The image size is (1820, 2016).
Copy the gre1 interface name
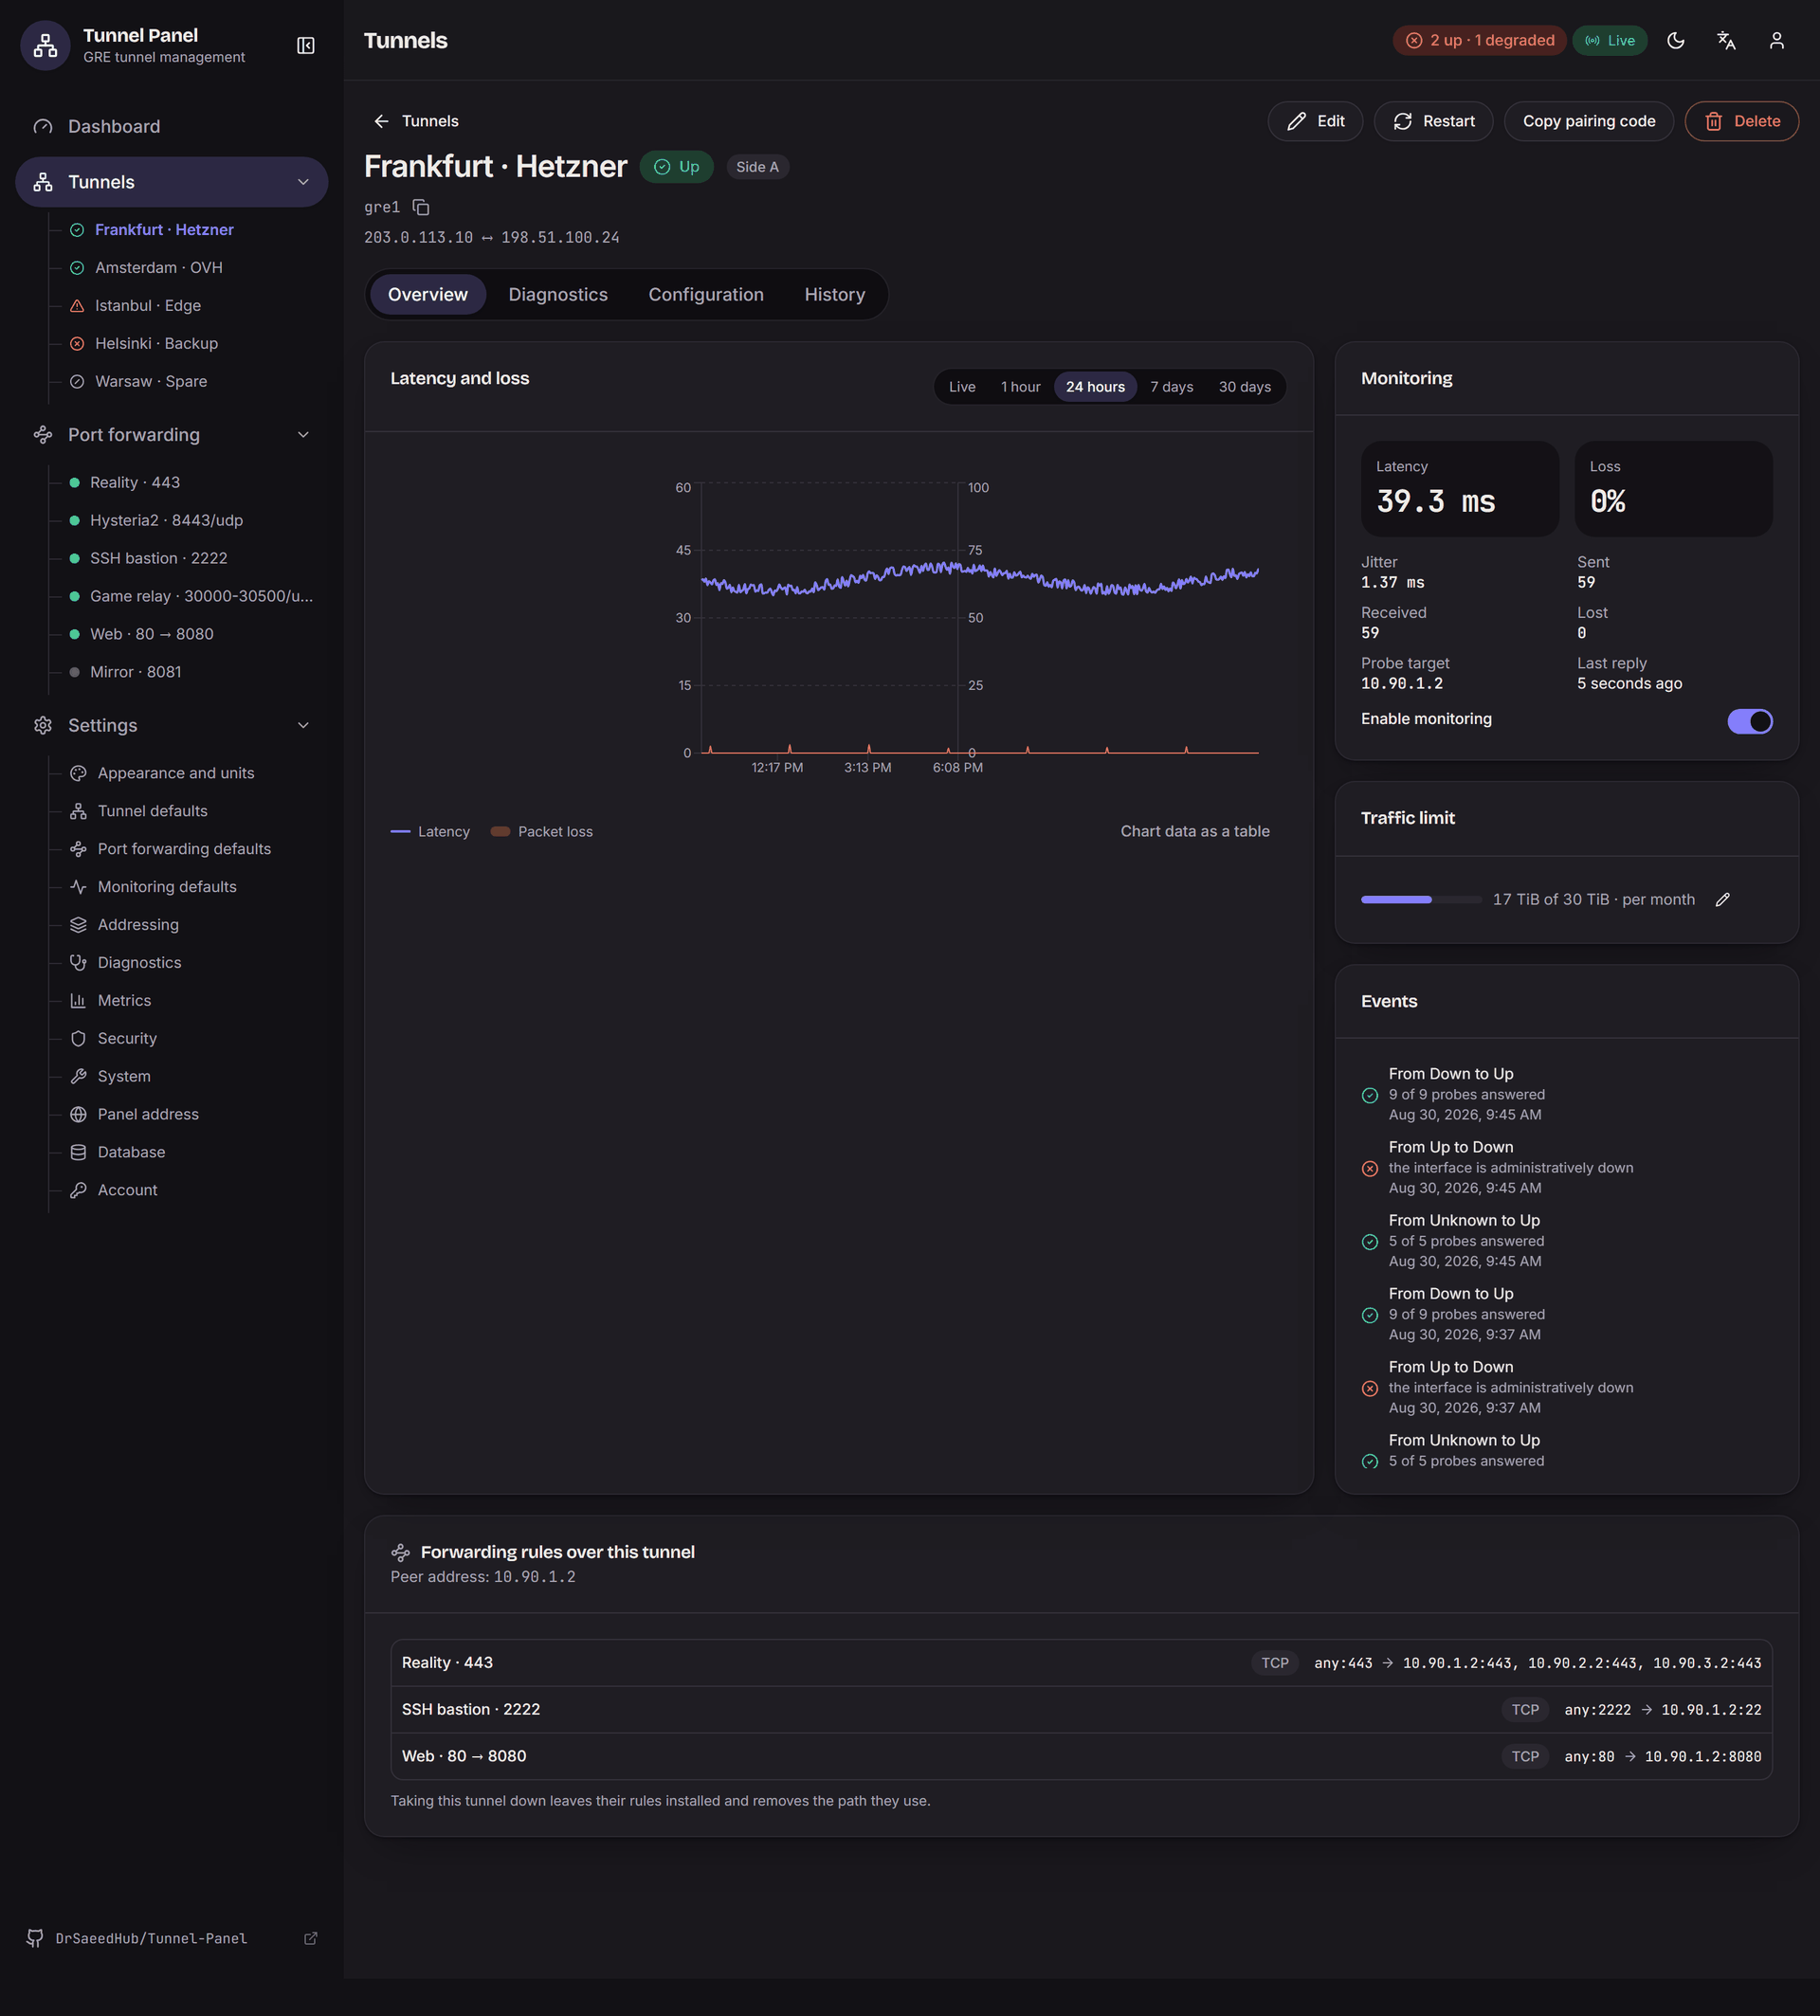pyautogui.click(x=421, y=207)
